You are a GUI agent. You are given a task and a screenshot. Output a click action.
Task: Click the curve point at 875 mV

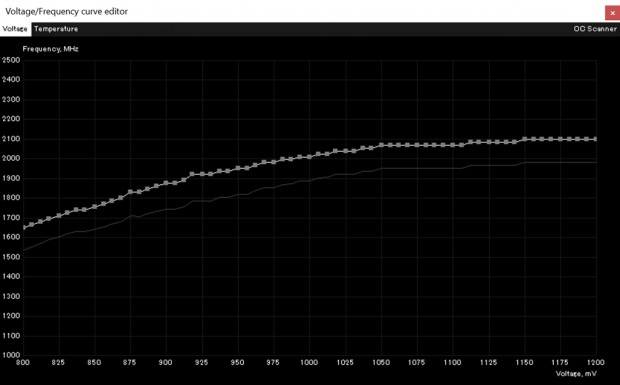click(x=130, y=192)
